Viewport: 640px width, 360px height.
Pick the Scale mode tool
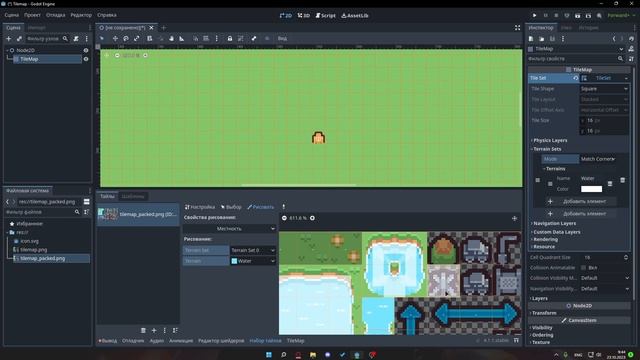(x=137, y=38)
